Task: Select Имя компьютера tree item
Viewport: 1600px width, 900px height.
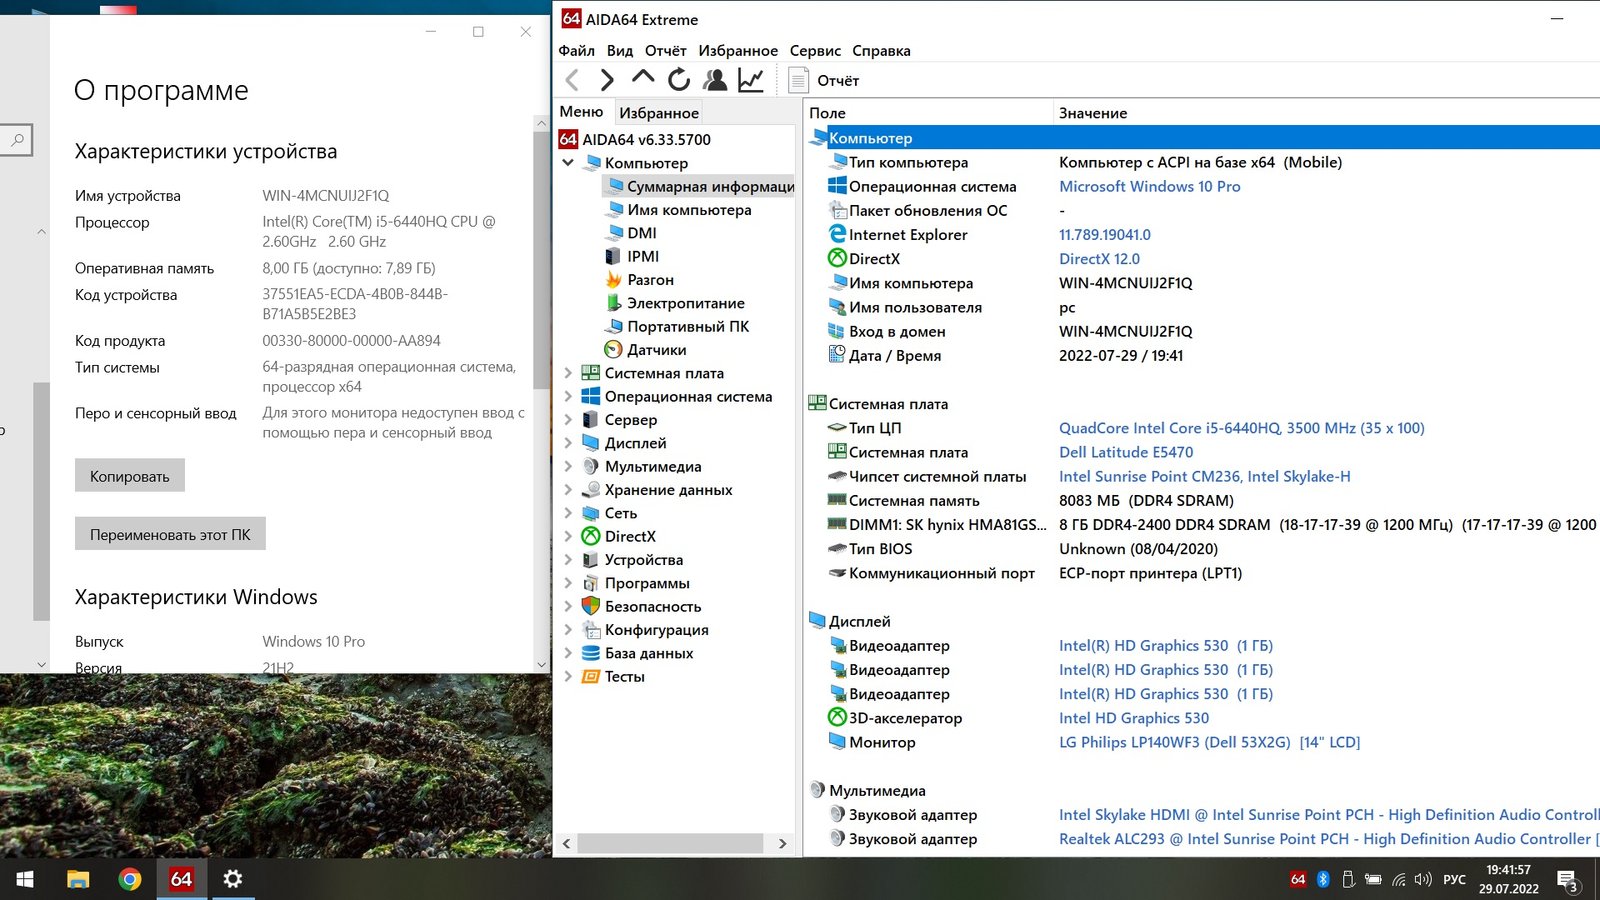Action: 689,210
